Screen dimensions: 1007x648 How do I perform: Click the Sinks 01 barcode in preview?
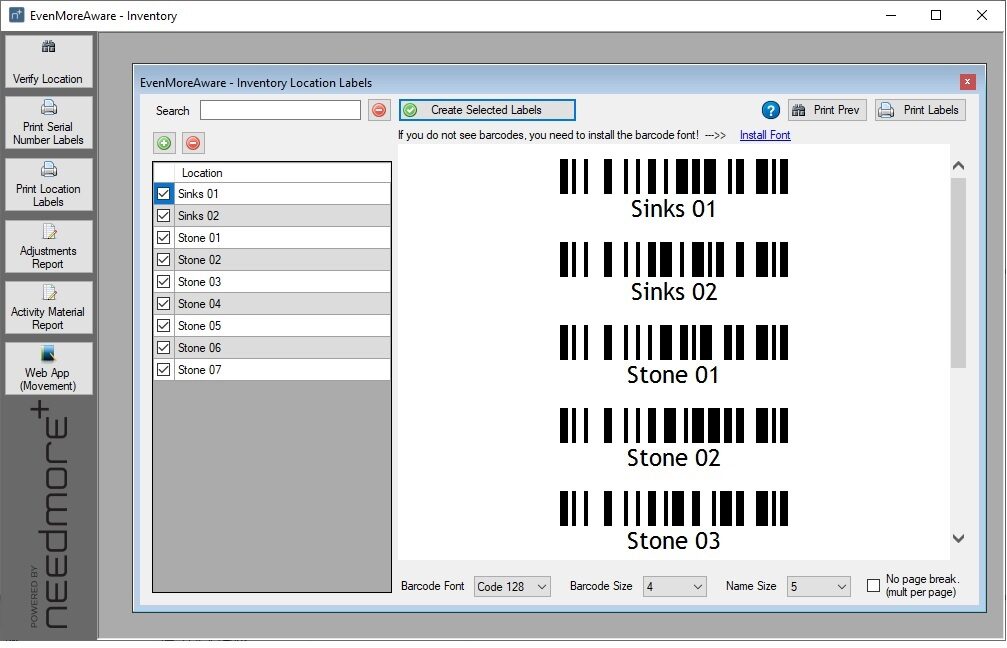(674, 176)
